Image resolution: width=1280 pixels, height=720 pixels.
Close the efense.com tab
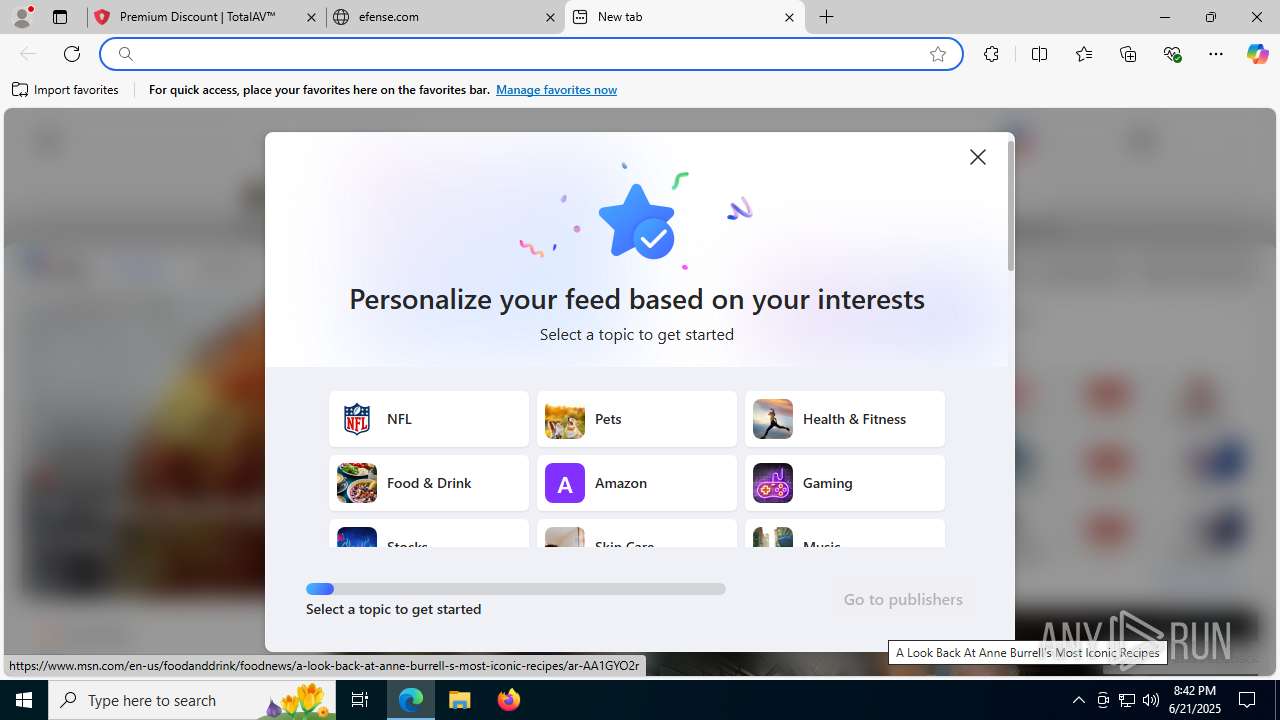550,17
